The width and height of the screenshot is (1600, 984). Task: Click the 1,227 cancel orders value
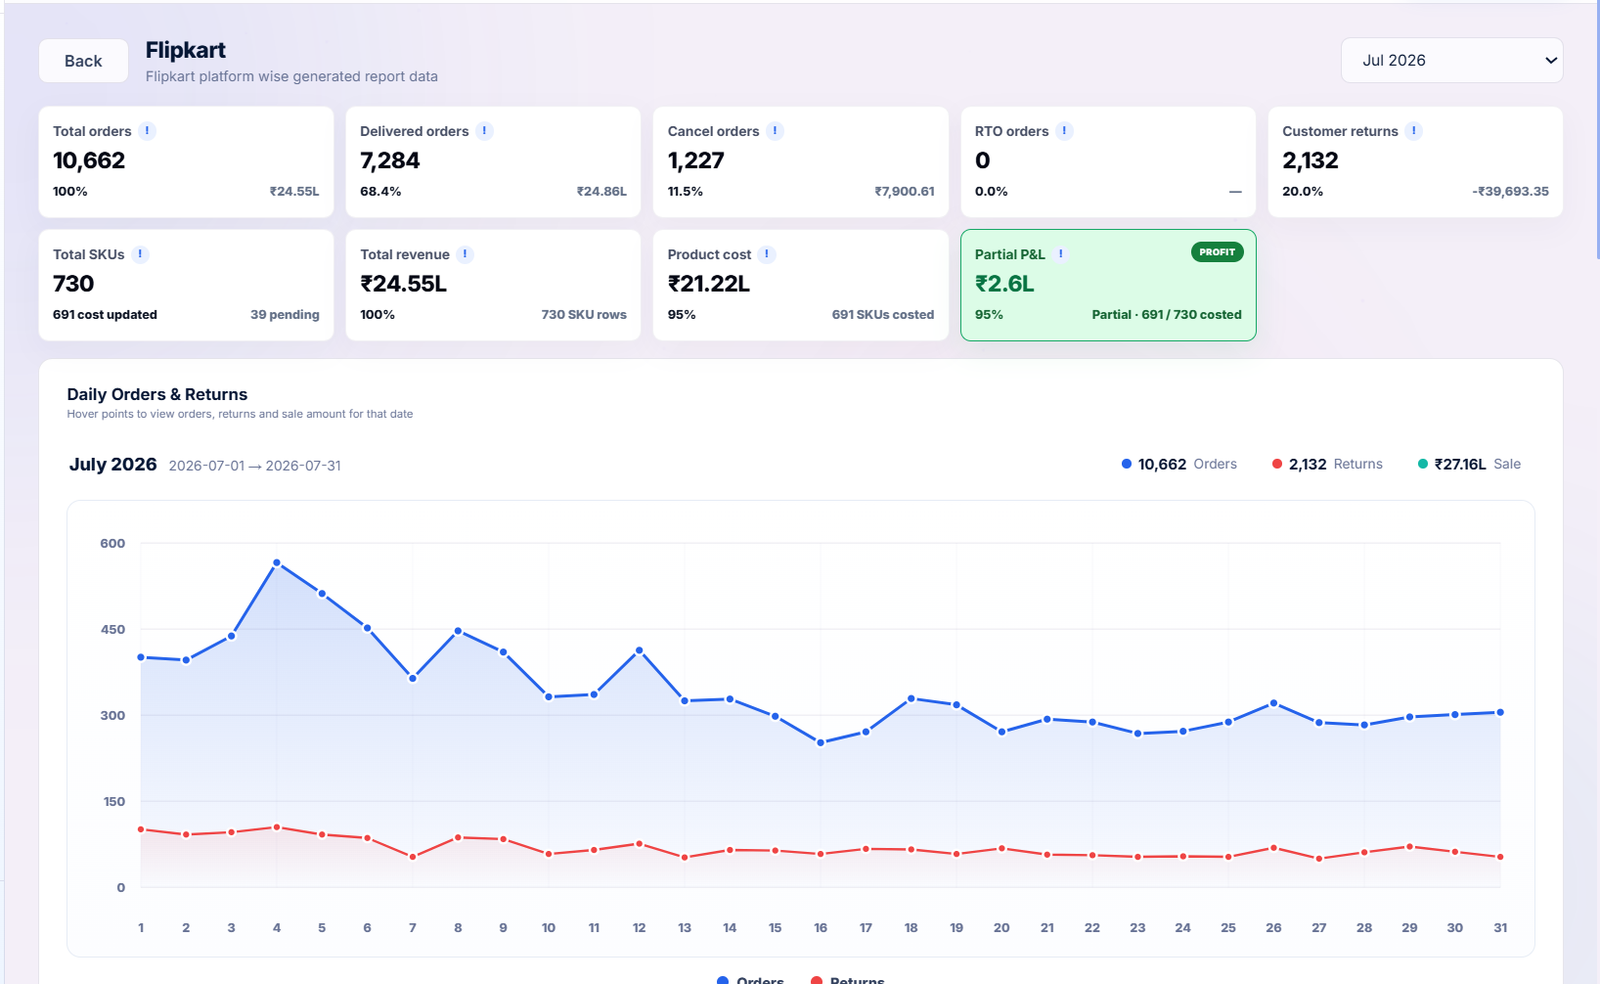pyautogui.click(x=696, y=161)
